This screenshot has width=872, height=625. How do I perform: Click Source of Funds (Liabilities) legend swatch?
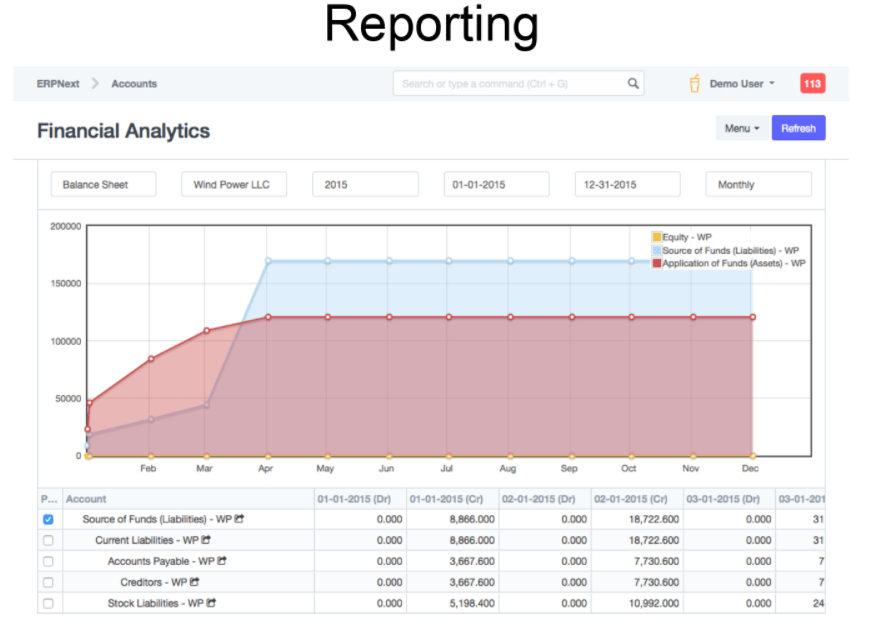click(x=657, y=250)
